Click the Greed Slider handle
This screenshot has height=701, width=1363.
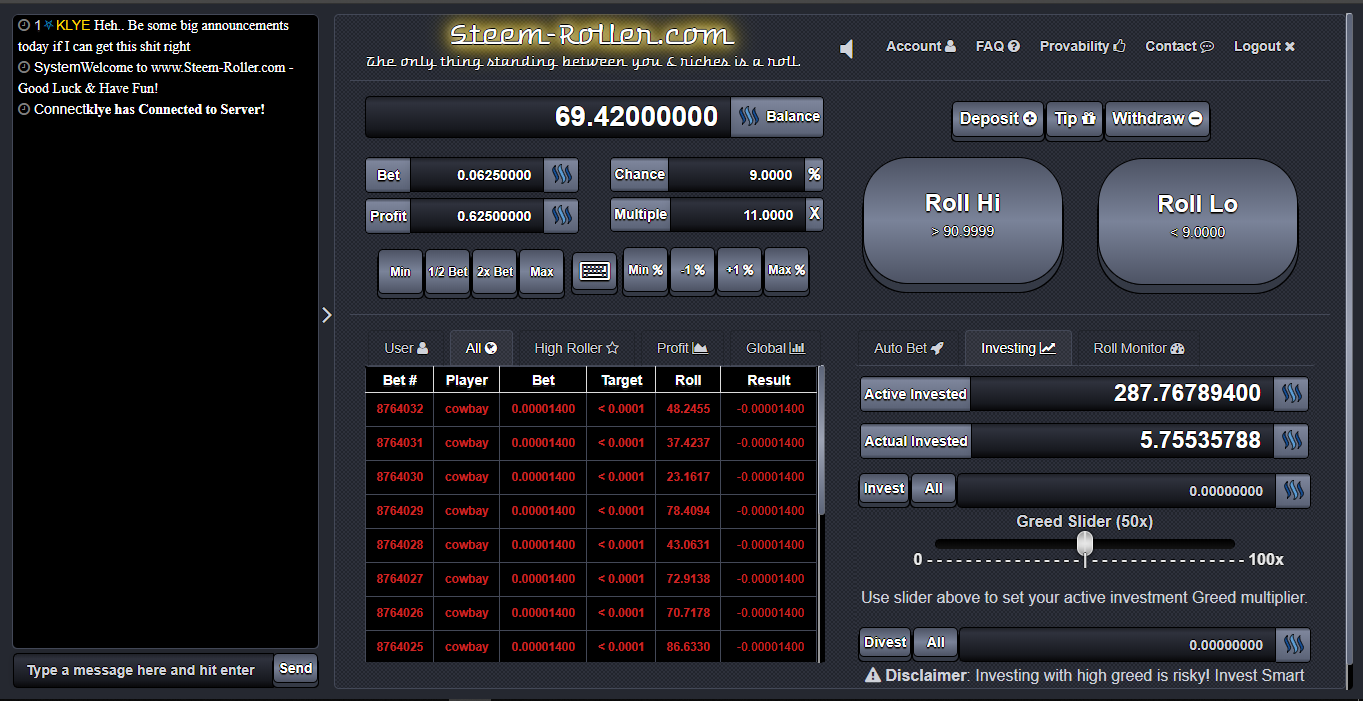pos(1085,543)
